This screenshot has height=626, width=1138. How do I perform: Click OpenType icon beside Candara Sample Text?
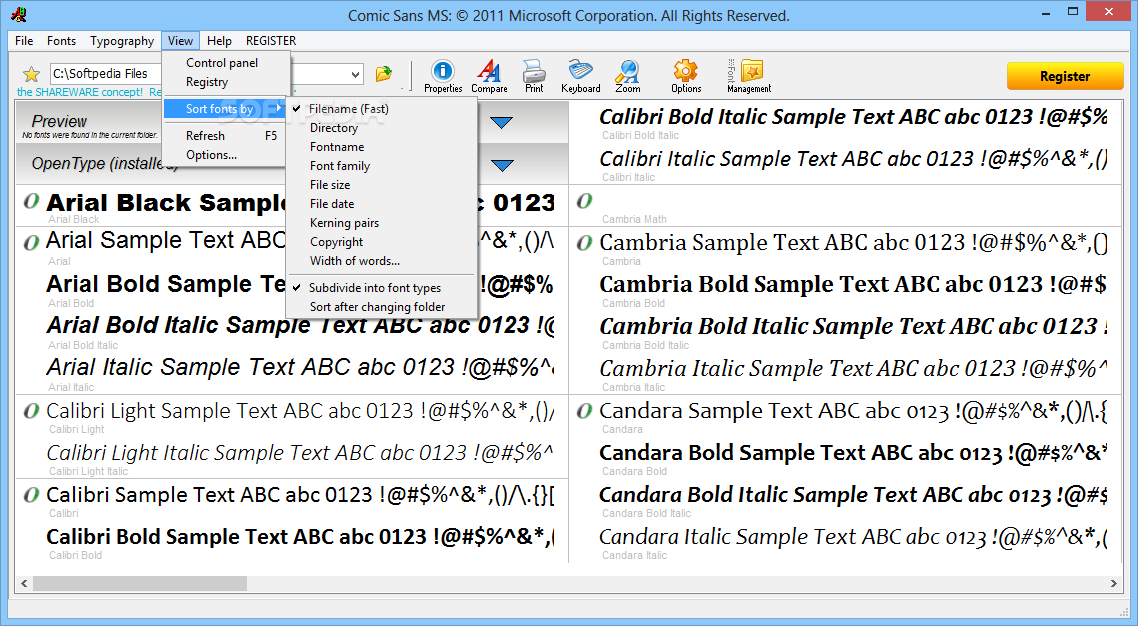point(584,411)
